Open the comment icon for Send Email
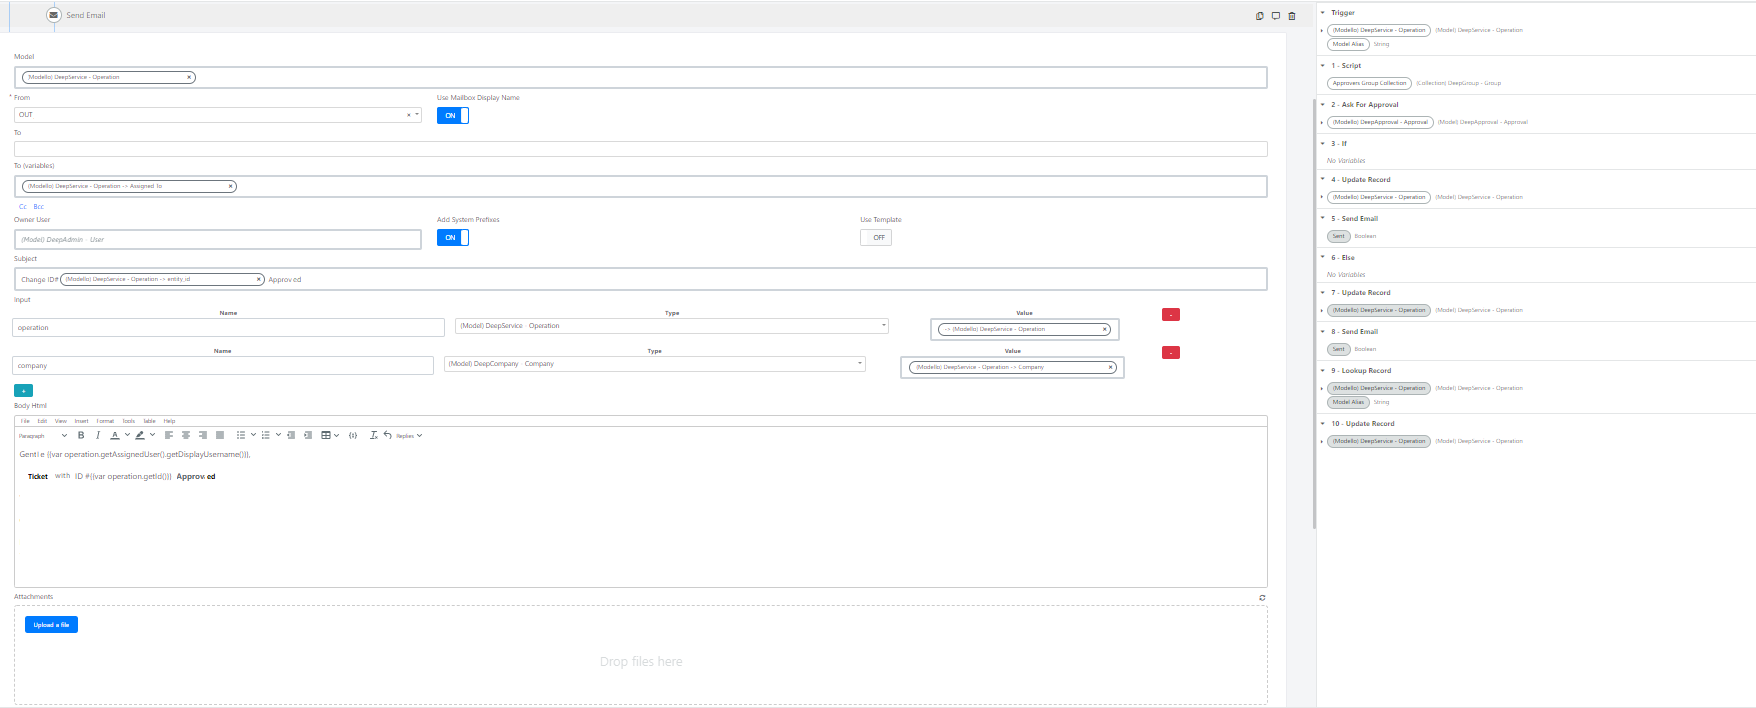This screenshot has height=708, width=1756. 1276,16
